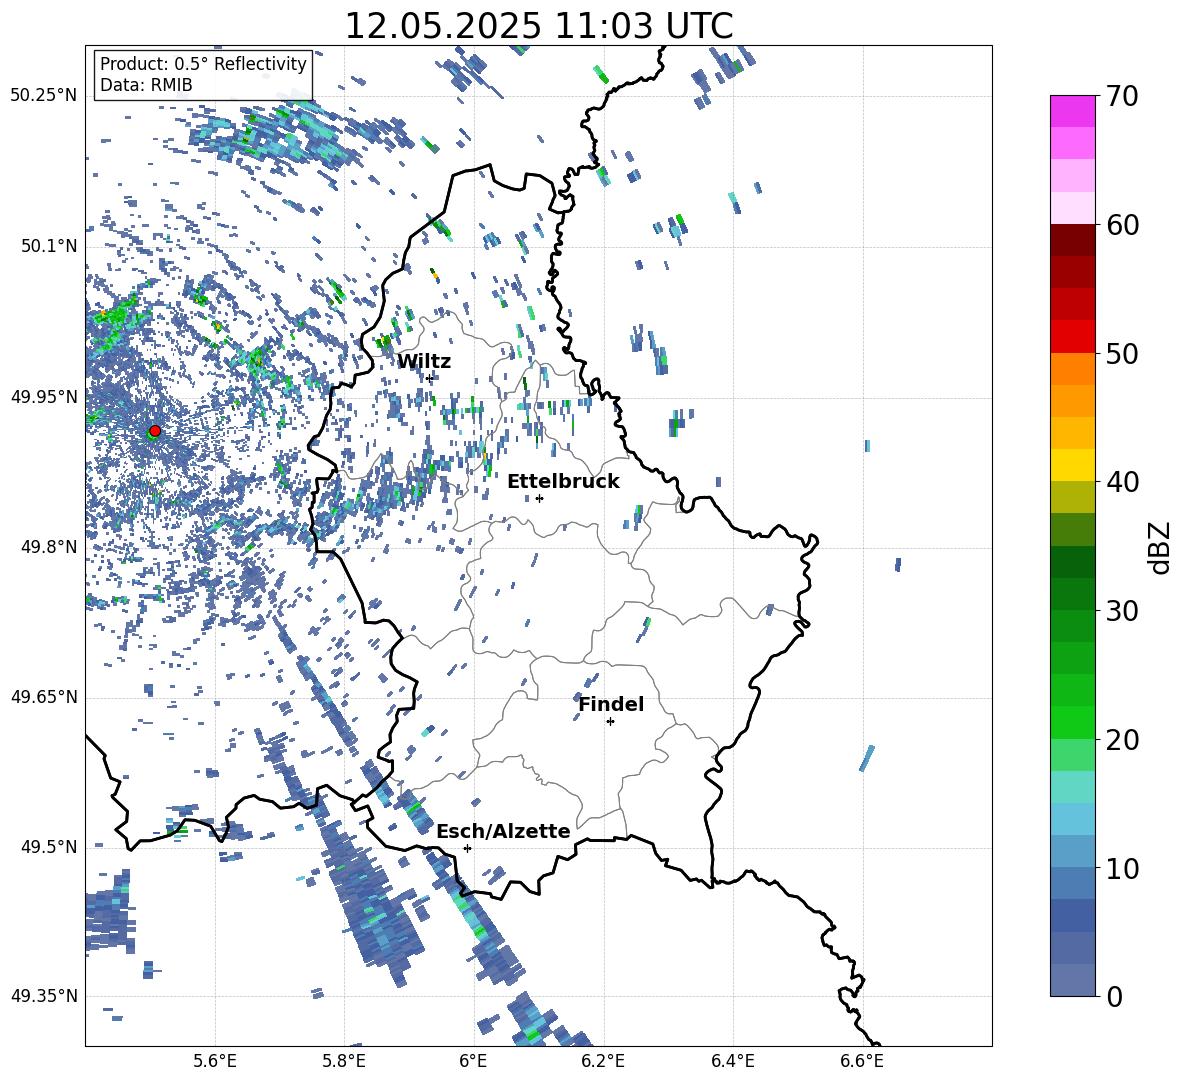Click the colorbar tick label 50

point(1123,353)
